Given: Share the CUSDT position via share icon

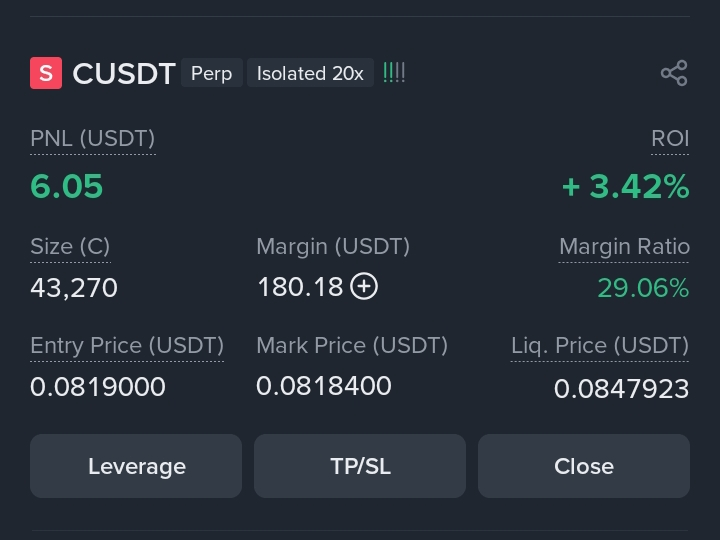Looking at the screenshot, I should tap(674, 73).
